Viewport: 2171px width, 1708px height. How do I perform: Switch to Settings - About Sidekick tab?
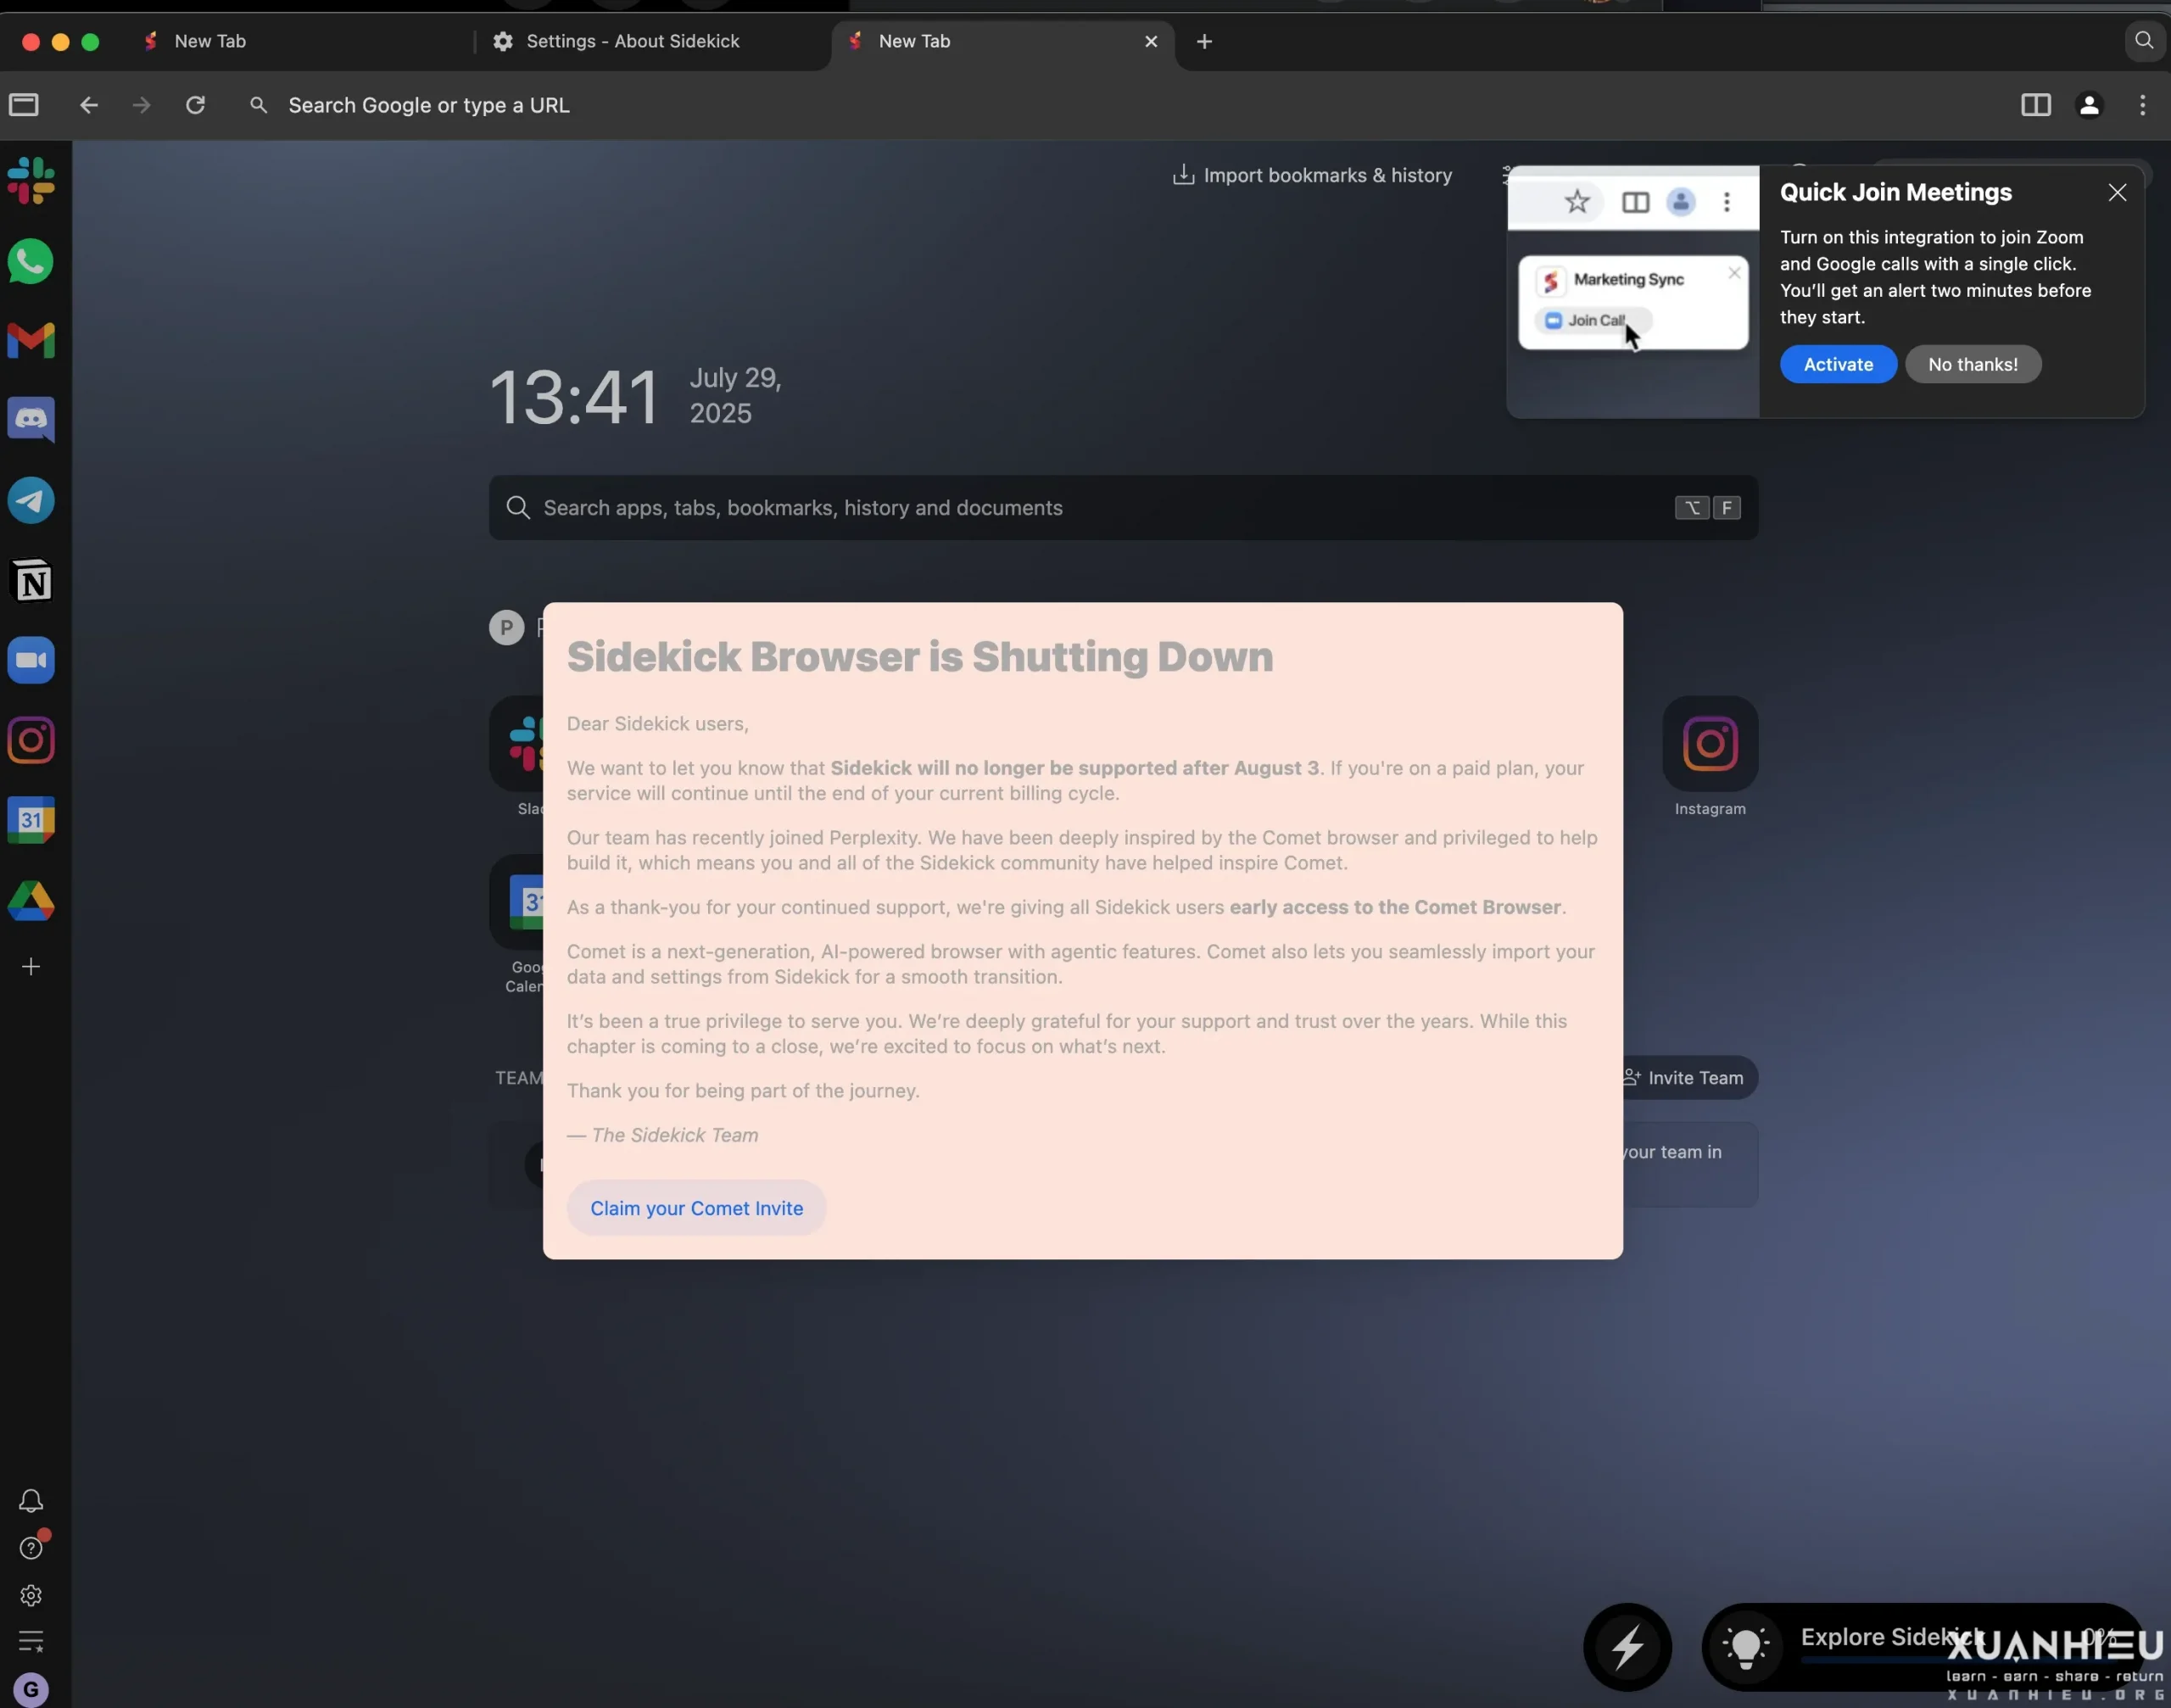650,41
